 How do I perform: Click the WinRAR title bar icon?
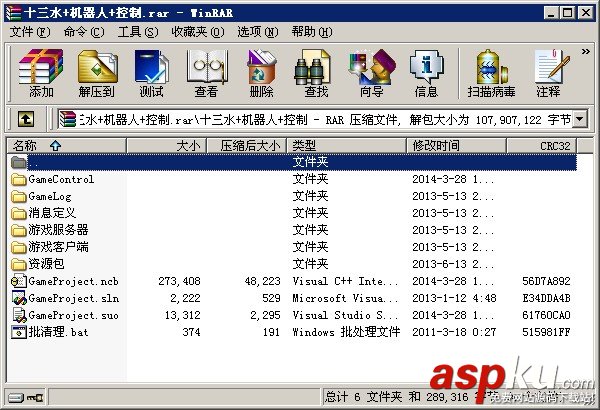13,13
